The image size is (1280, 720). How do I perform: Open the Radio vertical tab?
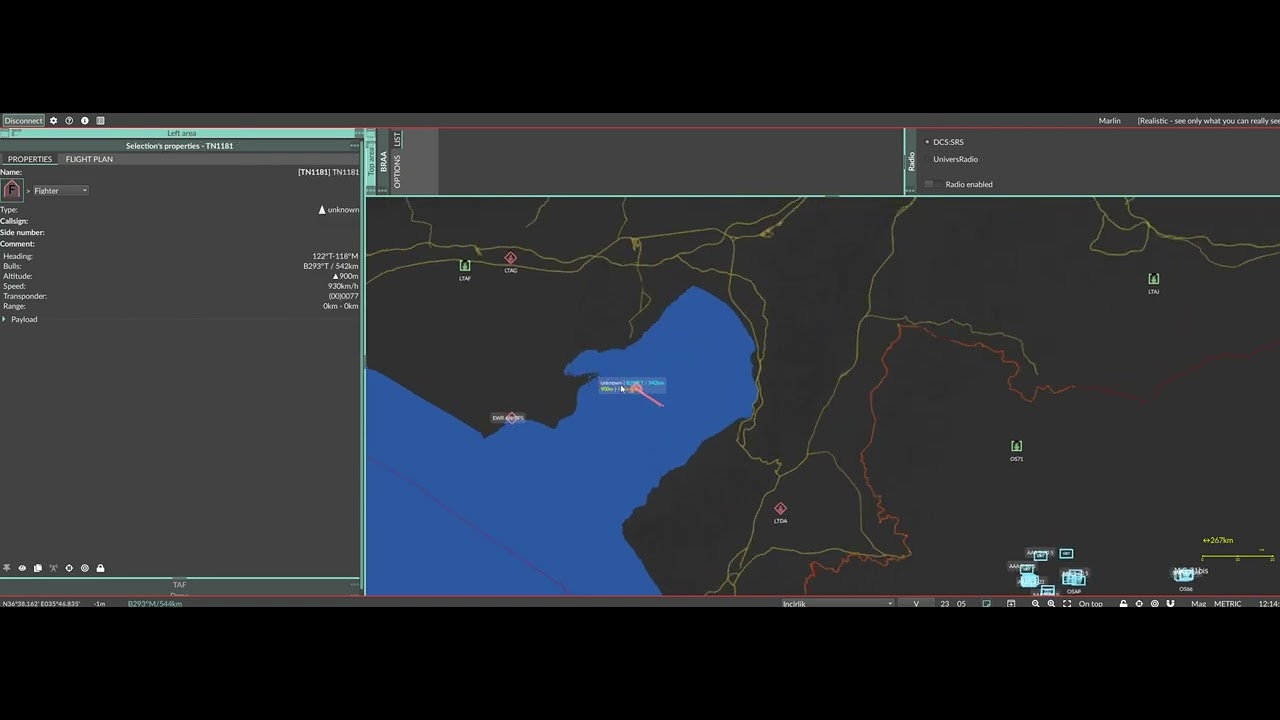coord(911,162)
